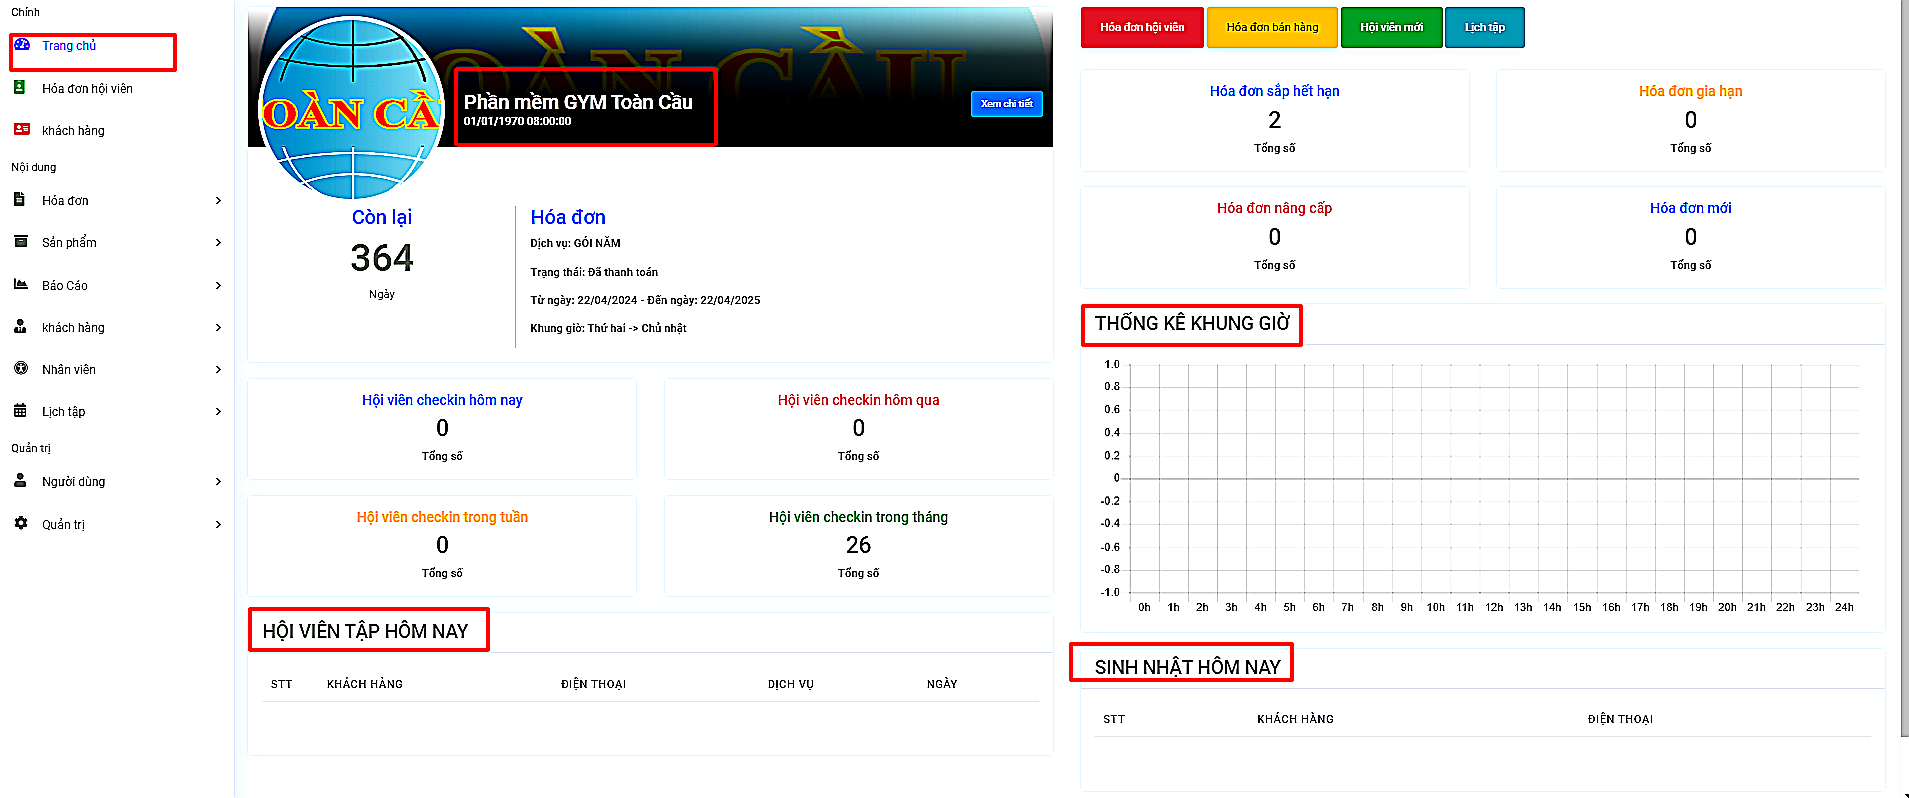This screenshot has width=1909, height=798.
Task: Expand the Lịch tập submenu chevron
Action: pyautogui.click(x=218, y=412)
